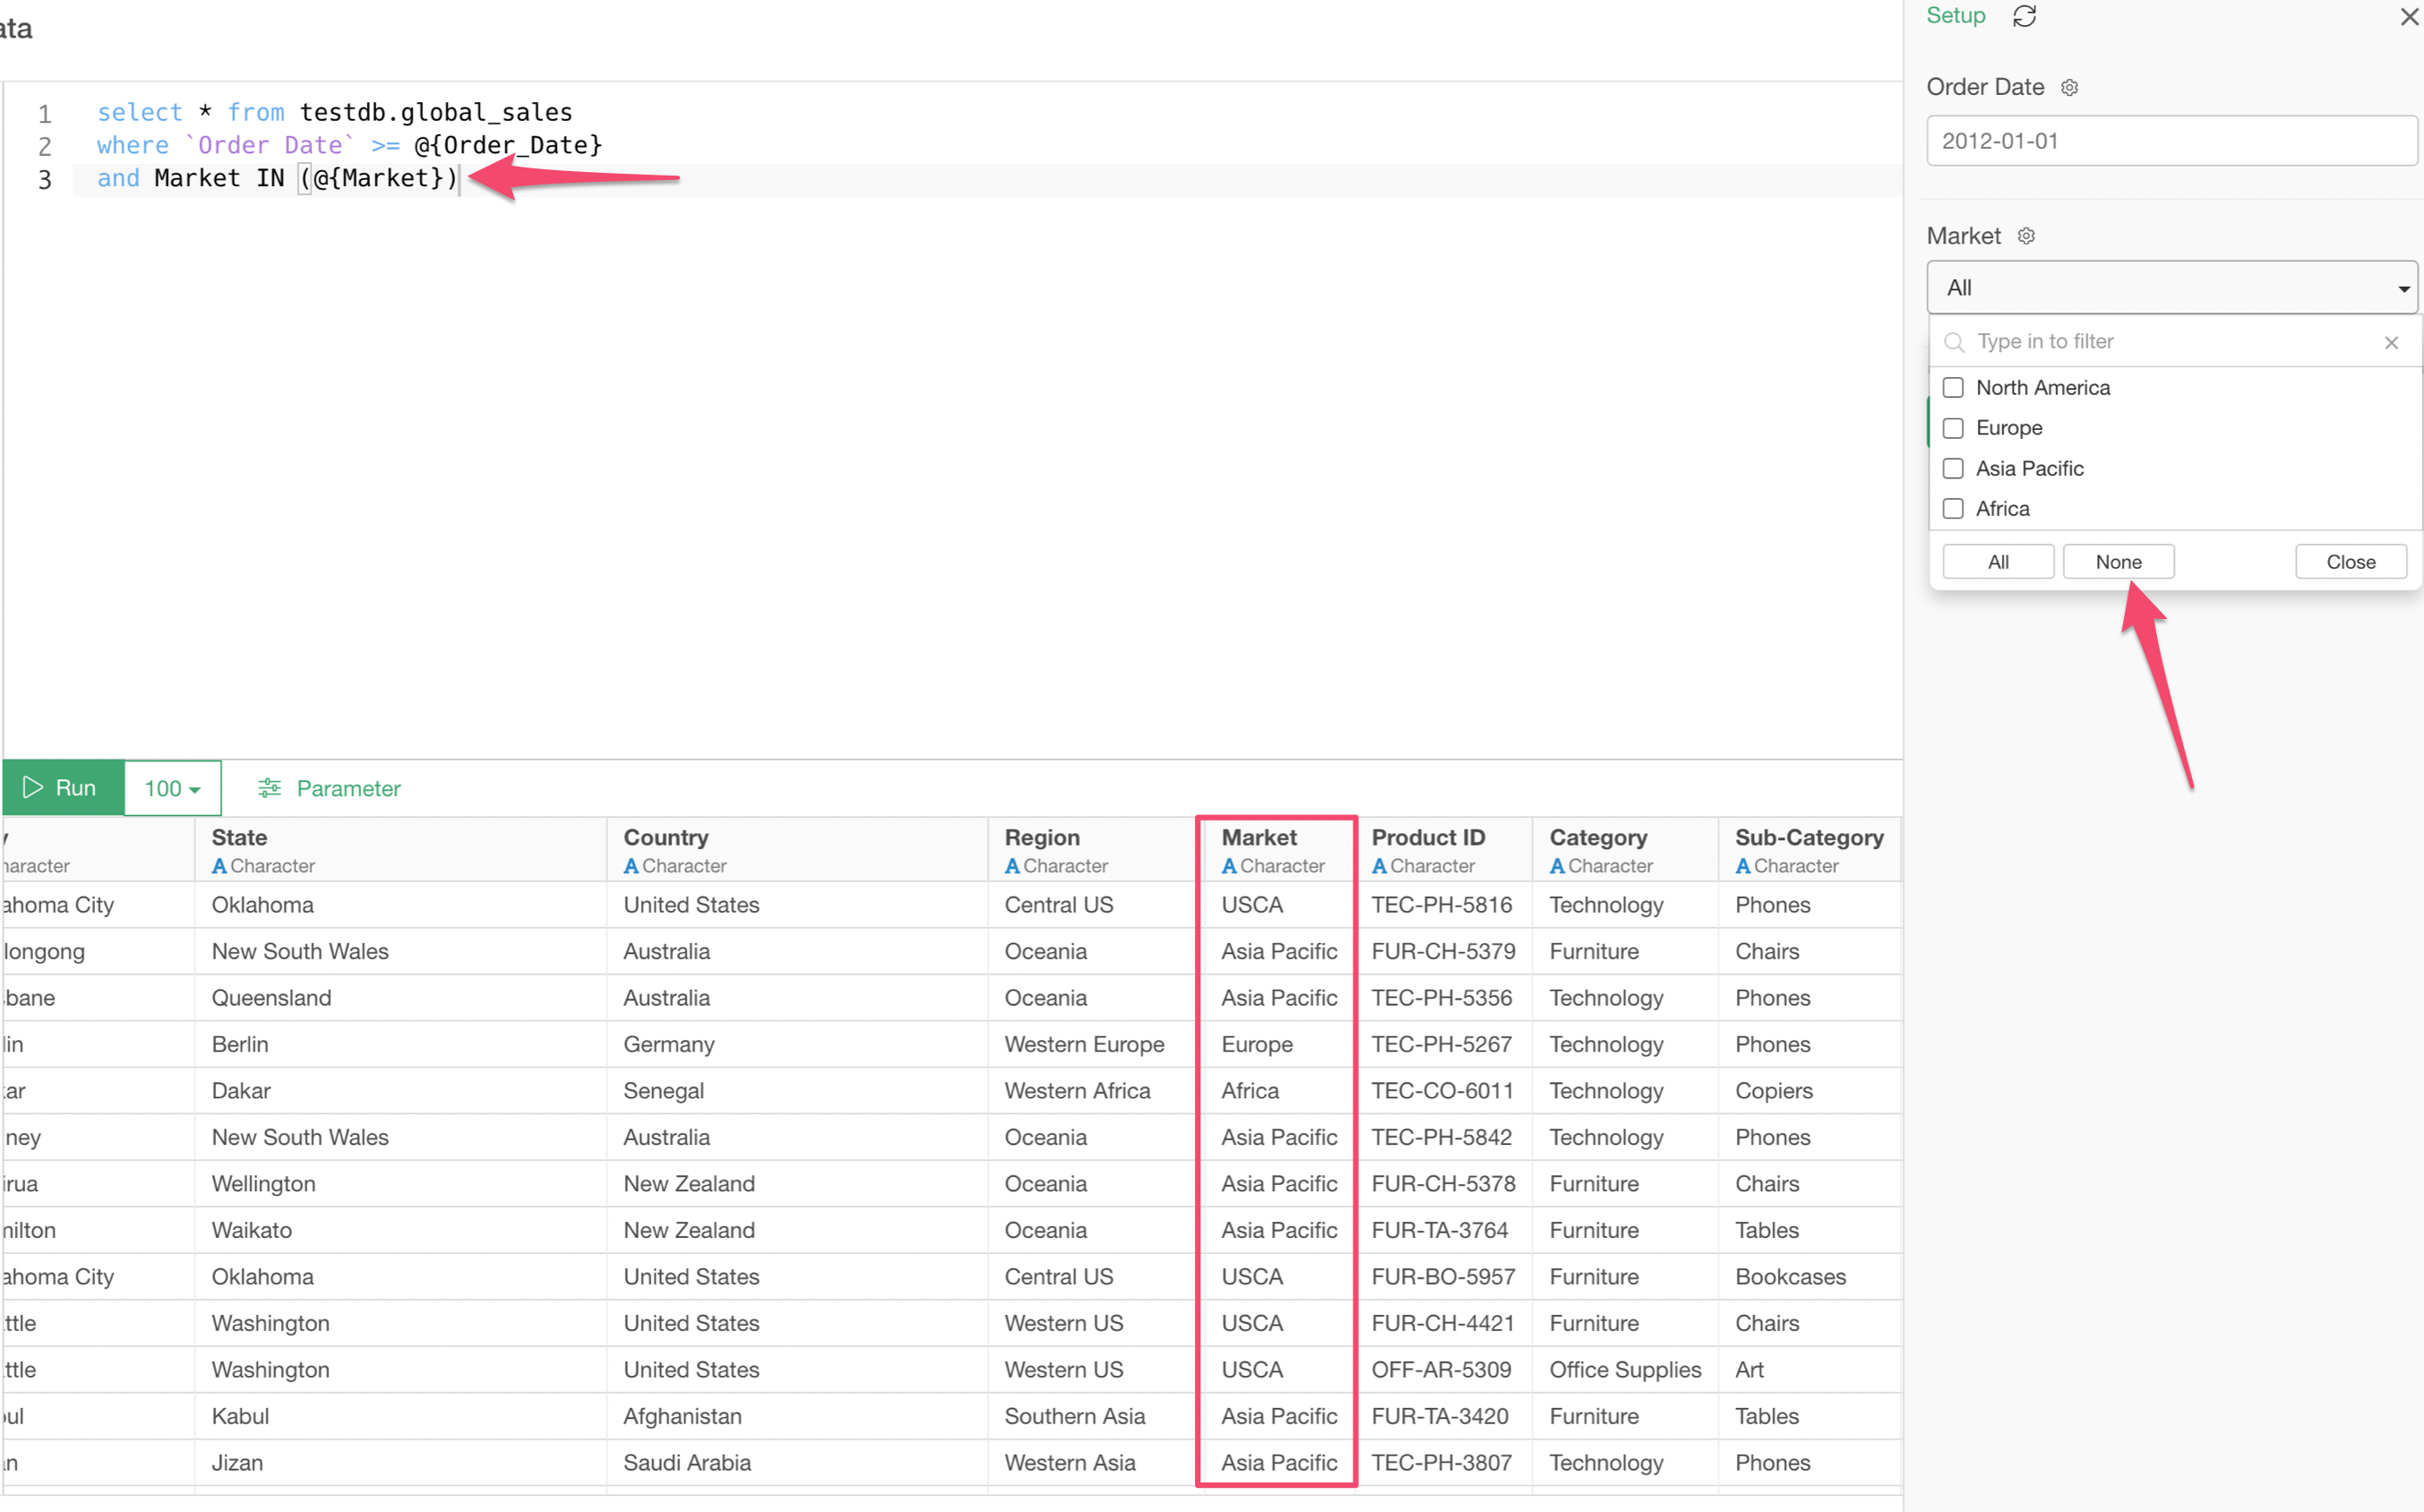Focus the Order Date input field
This screenshot has width=2424, height=1512.
coord(2171,141)
